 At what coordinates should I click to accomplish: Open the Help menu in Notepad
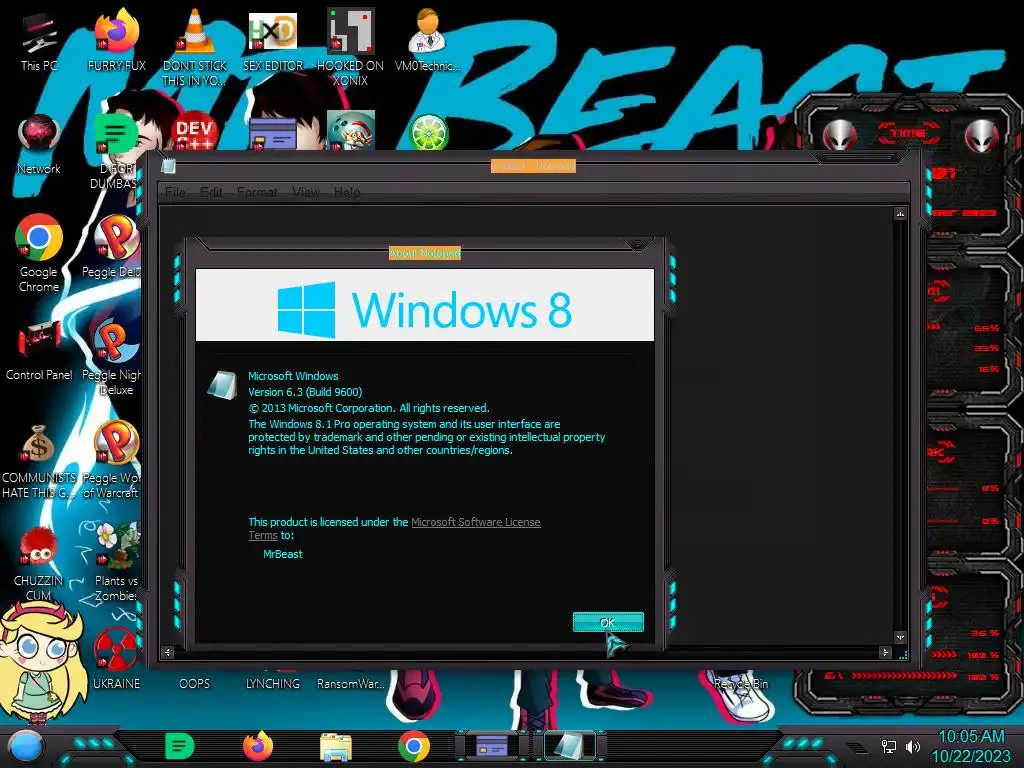pos(347,192)
